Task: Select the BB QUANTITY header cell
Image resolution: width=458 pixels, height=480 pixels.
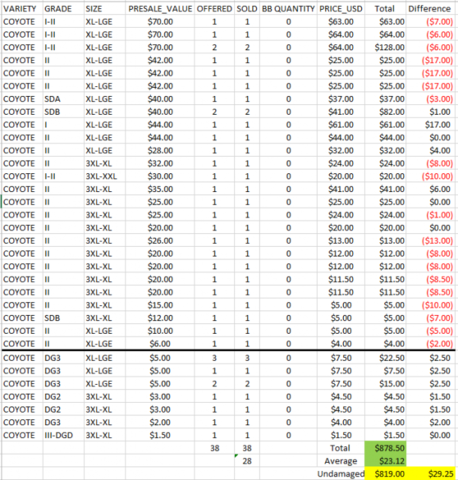Action: click(x=288, y=9)
